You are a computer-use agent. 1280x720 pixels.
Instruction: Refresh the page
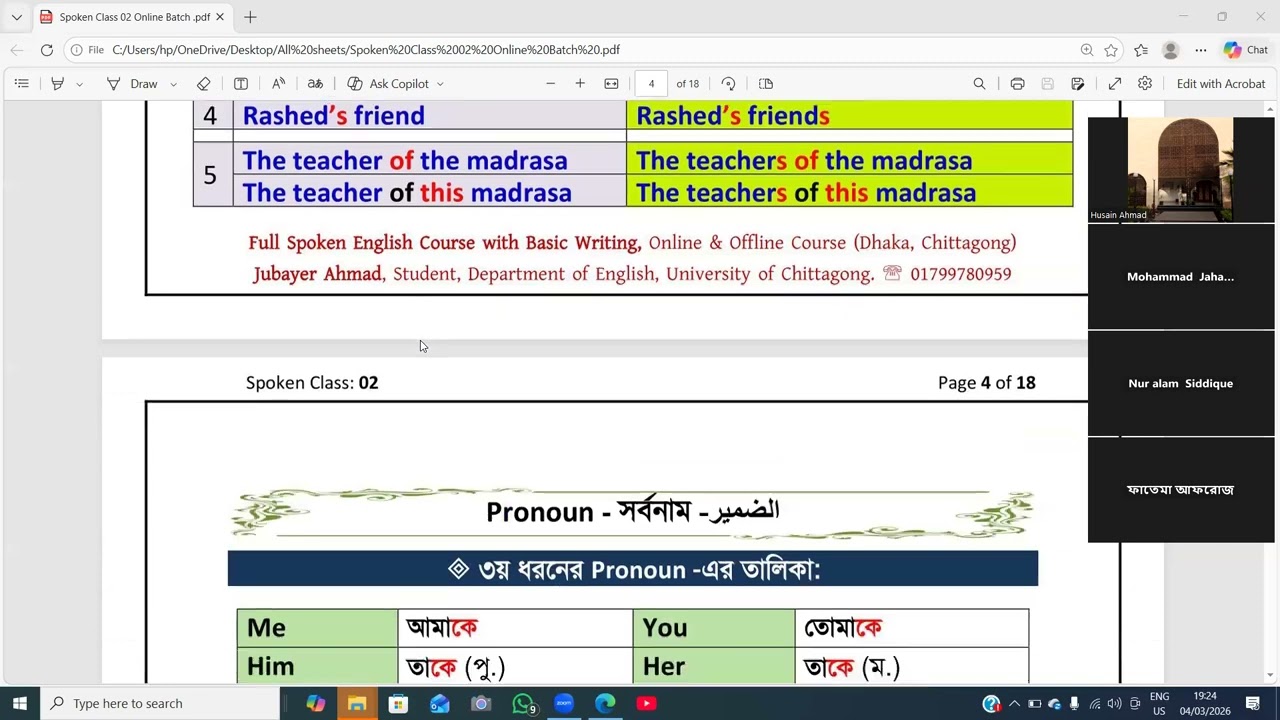point(46,50)
